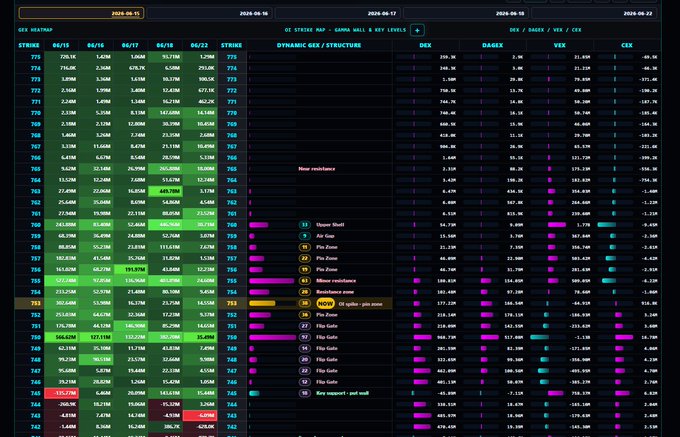Select score badge 13 on the Upper Shelf row

click(304, 225)
